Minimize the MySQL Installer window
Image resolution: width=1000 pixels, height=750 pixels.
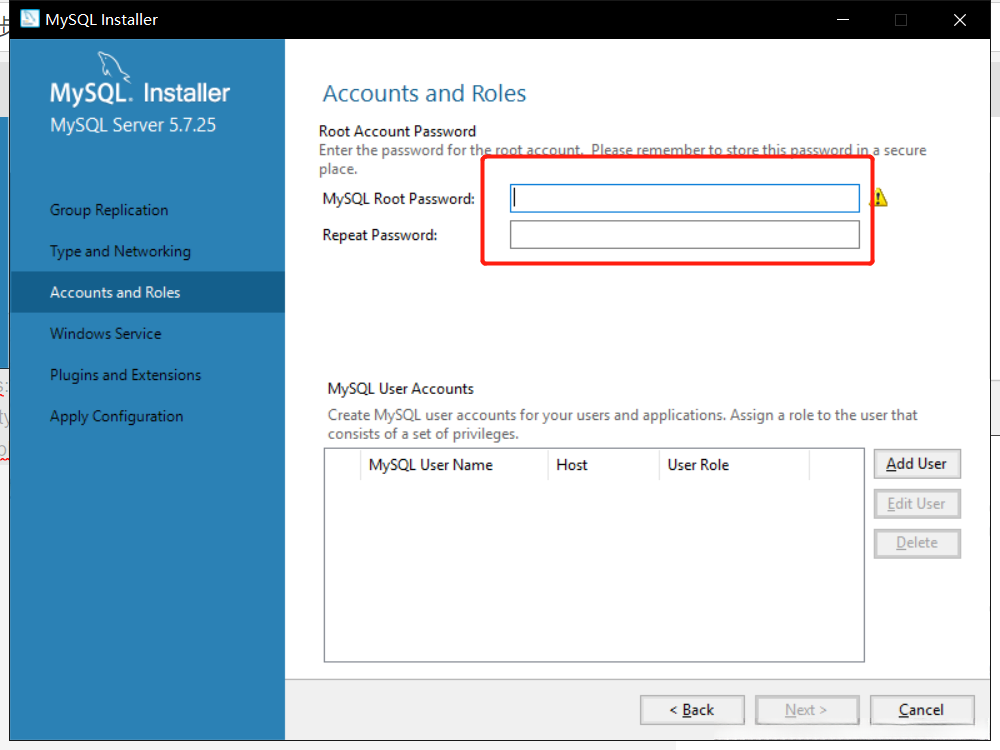(x=843, y=20)
